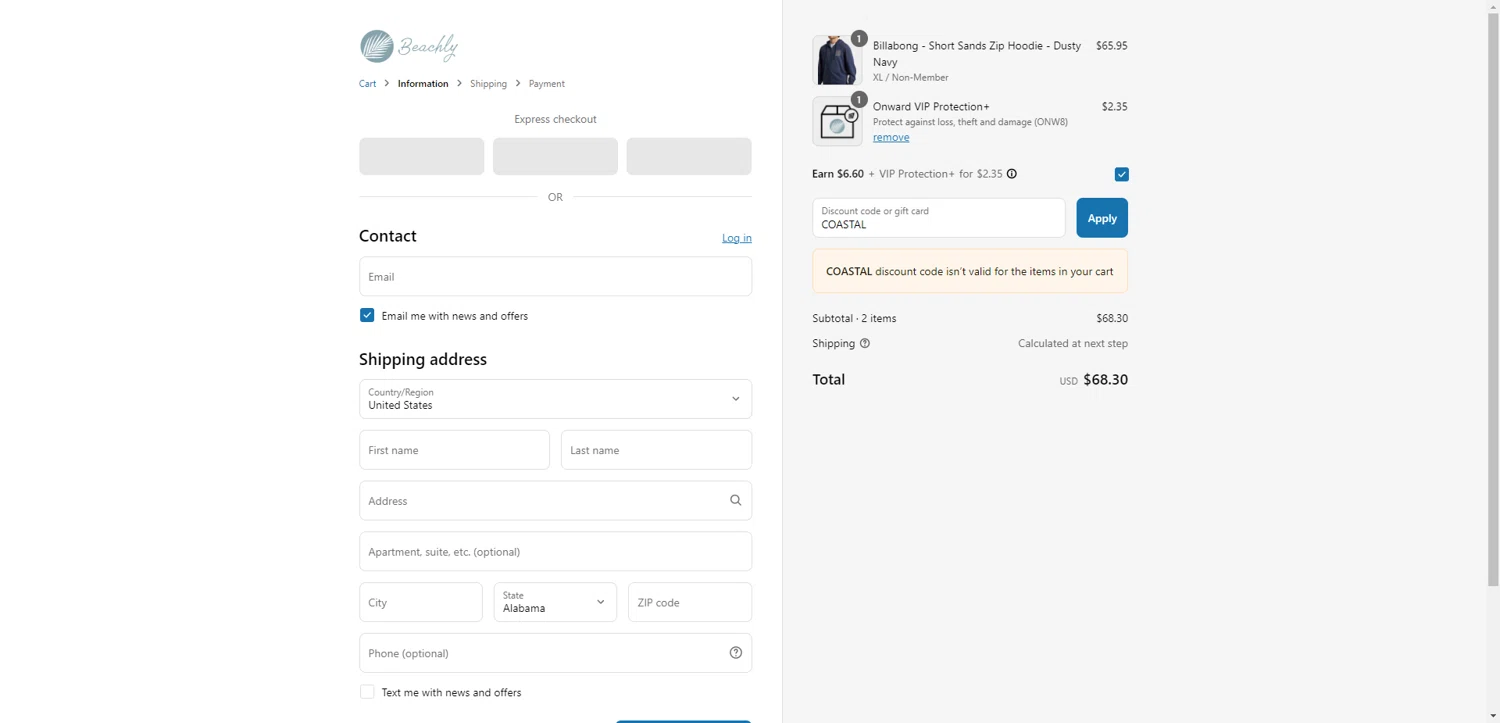
Task: Click the last express checkout button
Action: point(689,156)
